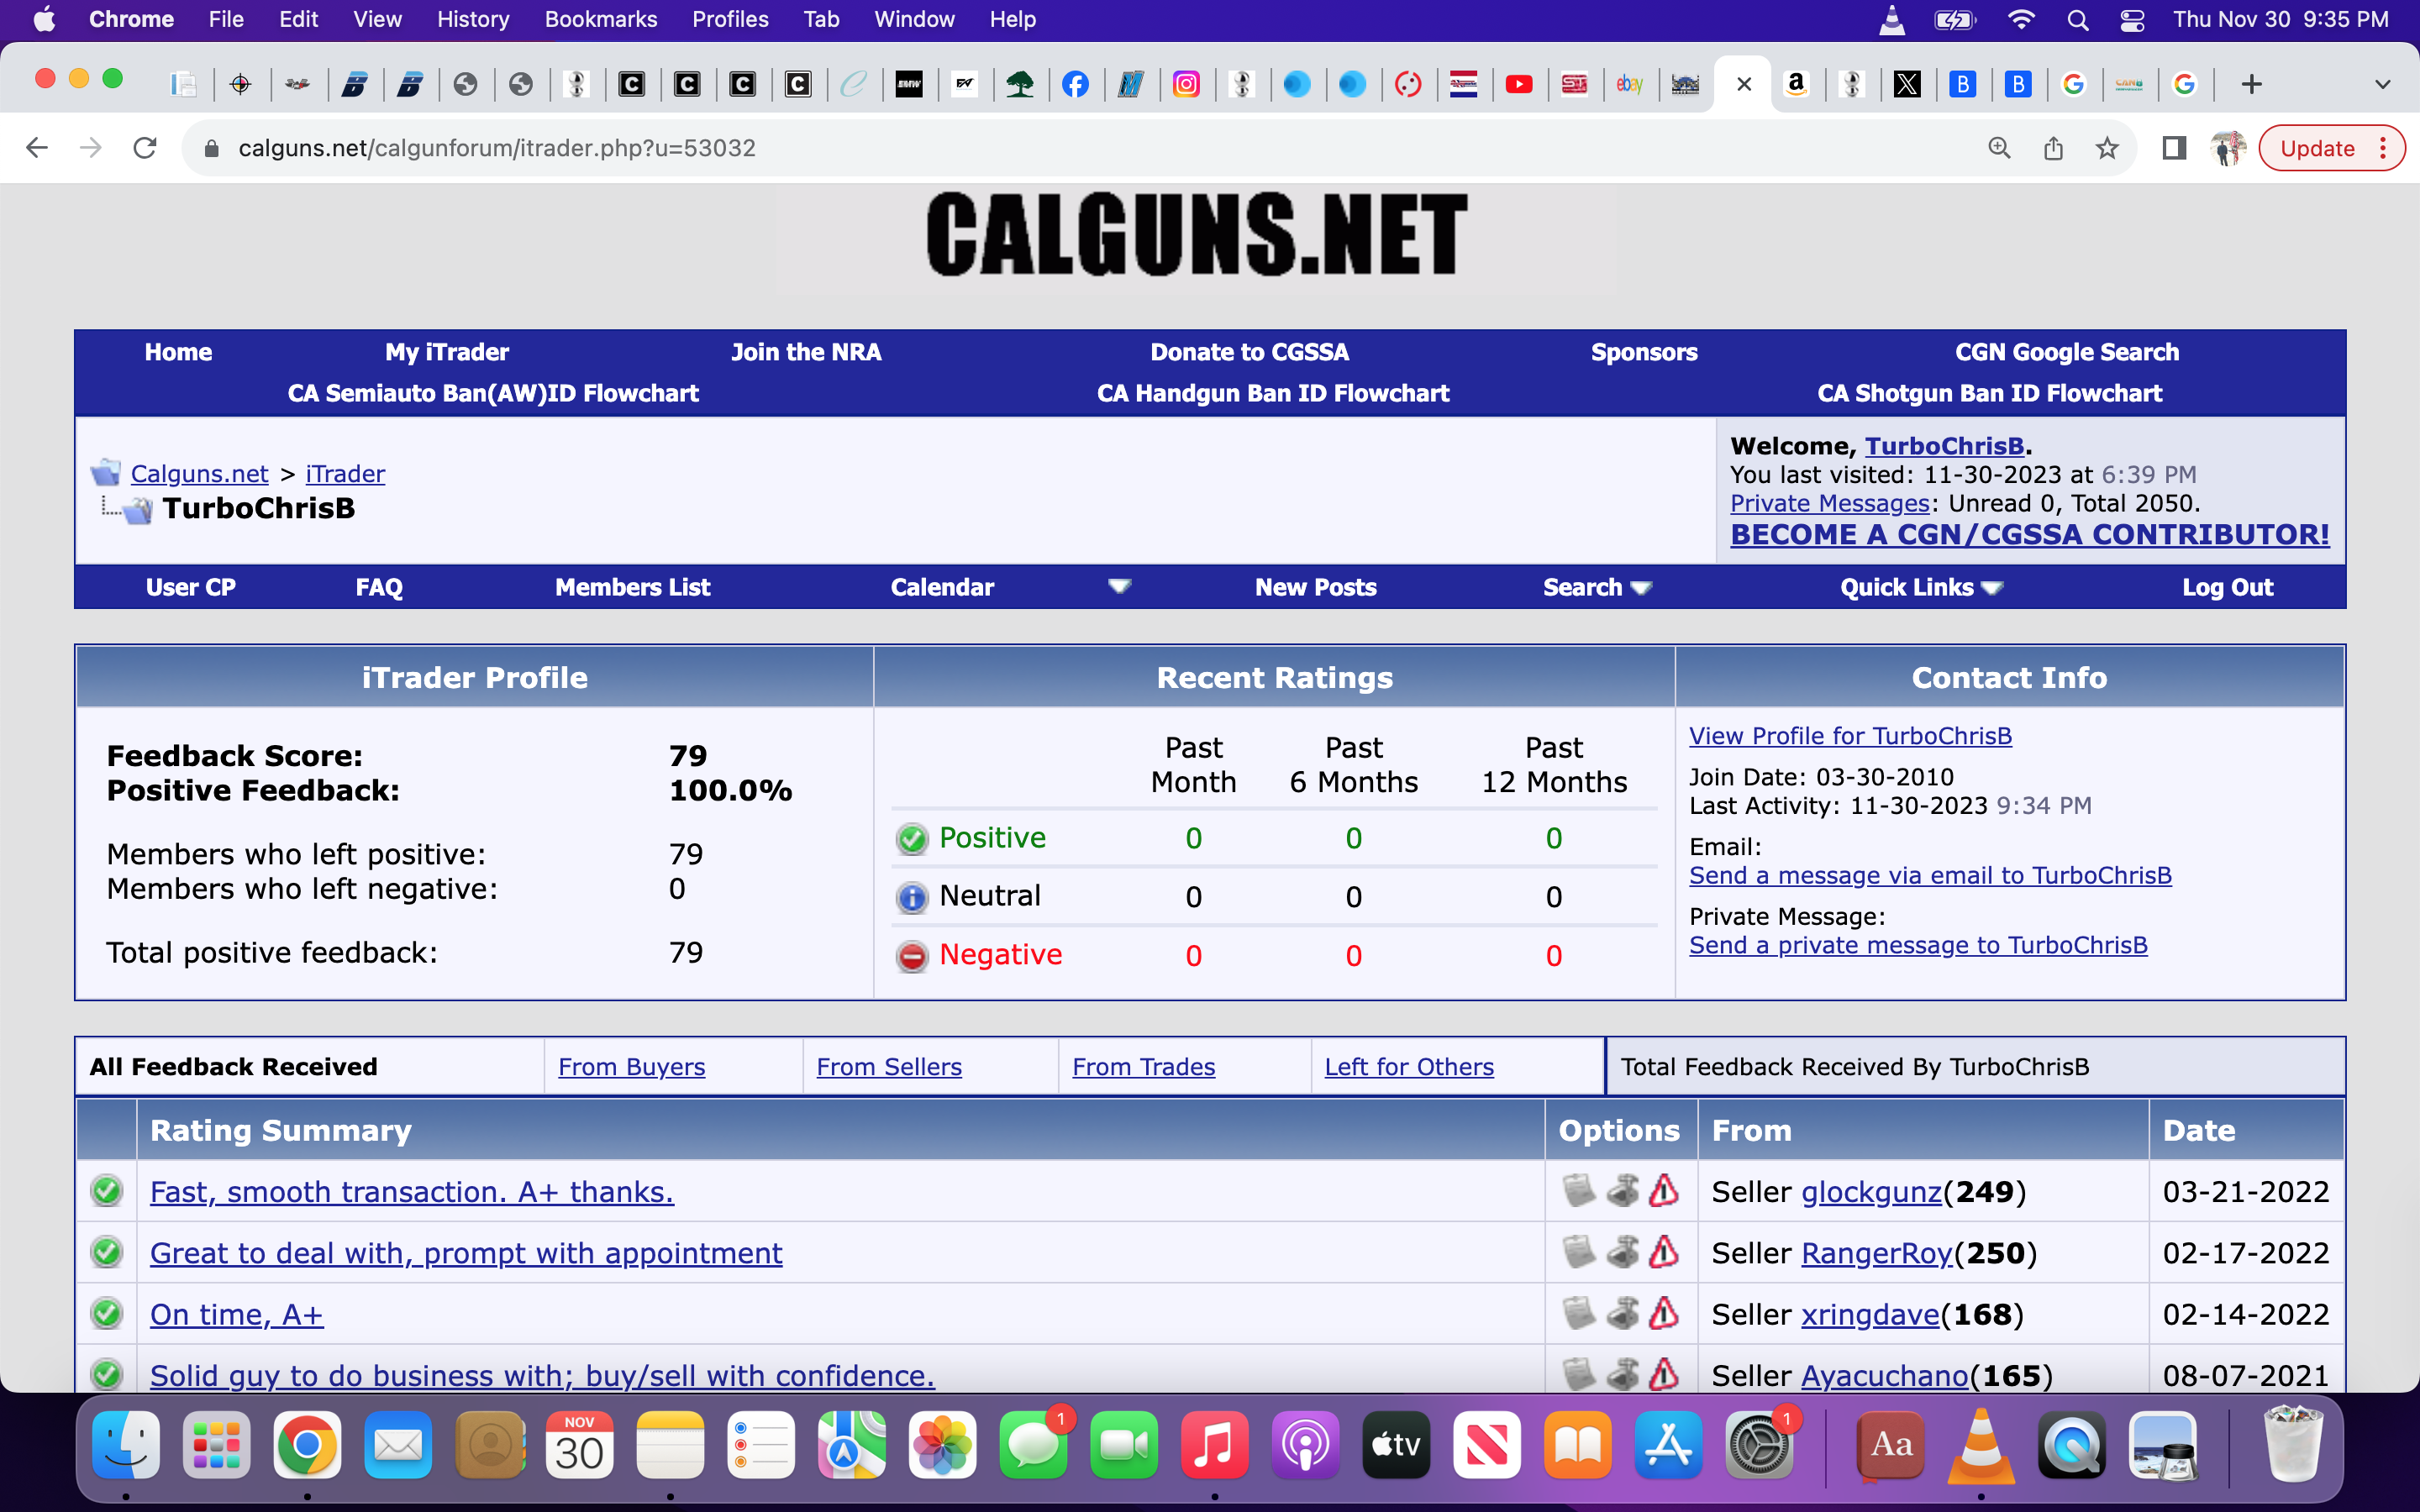This screenshot has height=1512, width=2420.
Task: Open User CP in navbar
Action: pos(191,587)
